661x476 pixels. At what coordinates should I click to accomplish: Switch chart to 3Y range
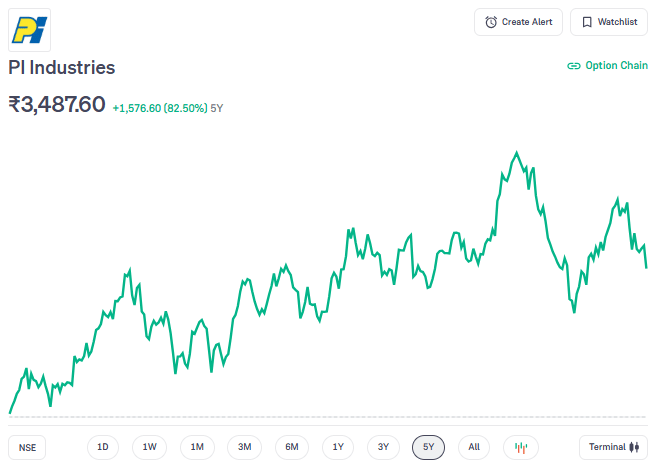(x=383, y=447)
